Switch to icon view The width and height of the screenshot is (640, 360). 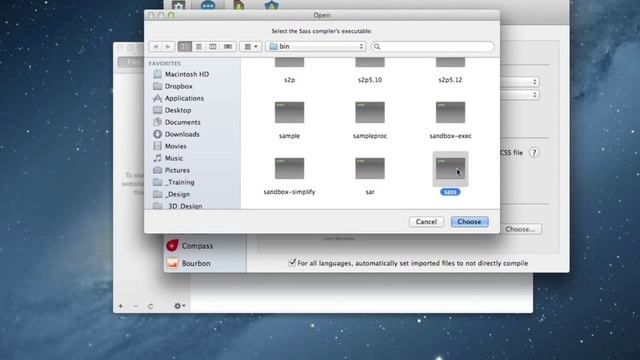click(x=185, y=47)
